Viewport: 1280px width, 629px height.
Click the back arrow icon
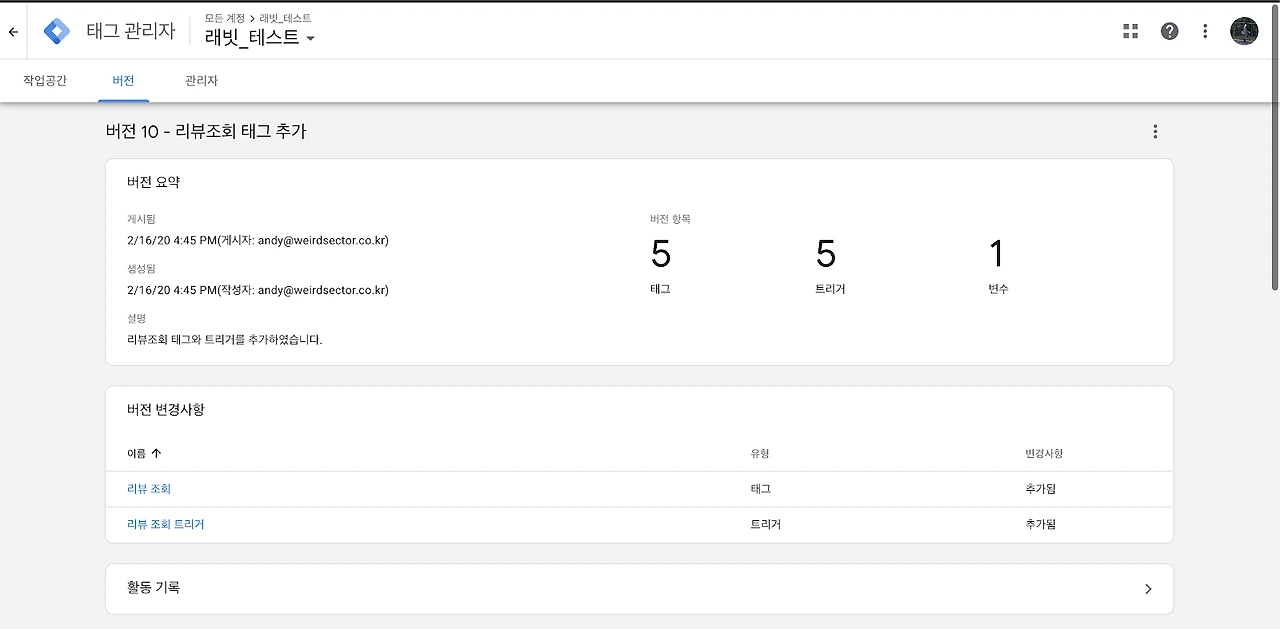tap(13, 32)
